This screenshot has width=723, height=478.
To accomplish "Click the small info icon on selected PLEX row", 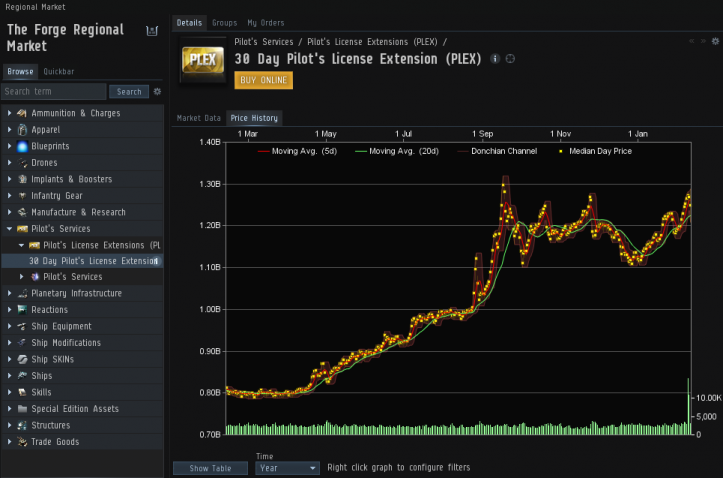I will coord(156,261).
